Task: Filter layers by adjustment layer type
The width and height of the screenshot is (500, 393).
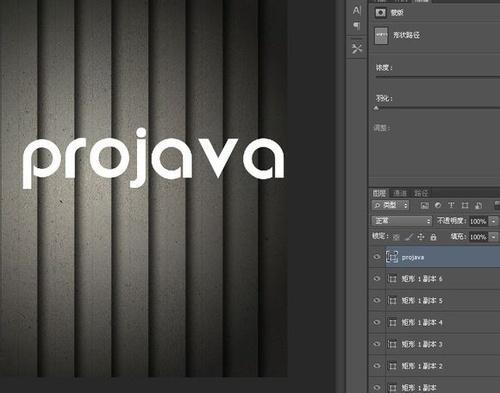Action: (x=438, y=205)
